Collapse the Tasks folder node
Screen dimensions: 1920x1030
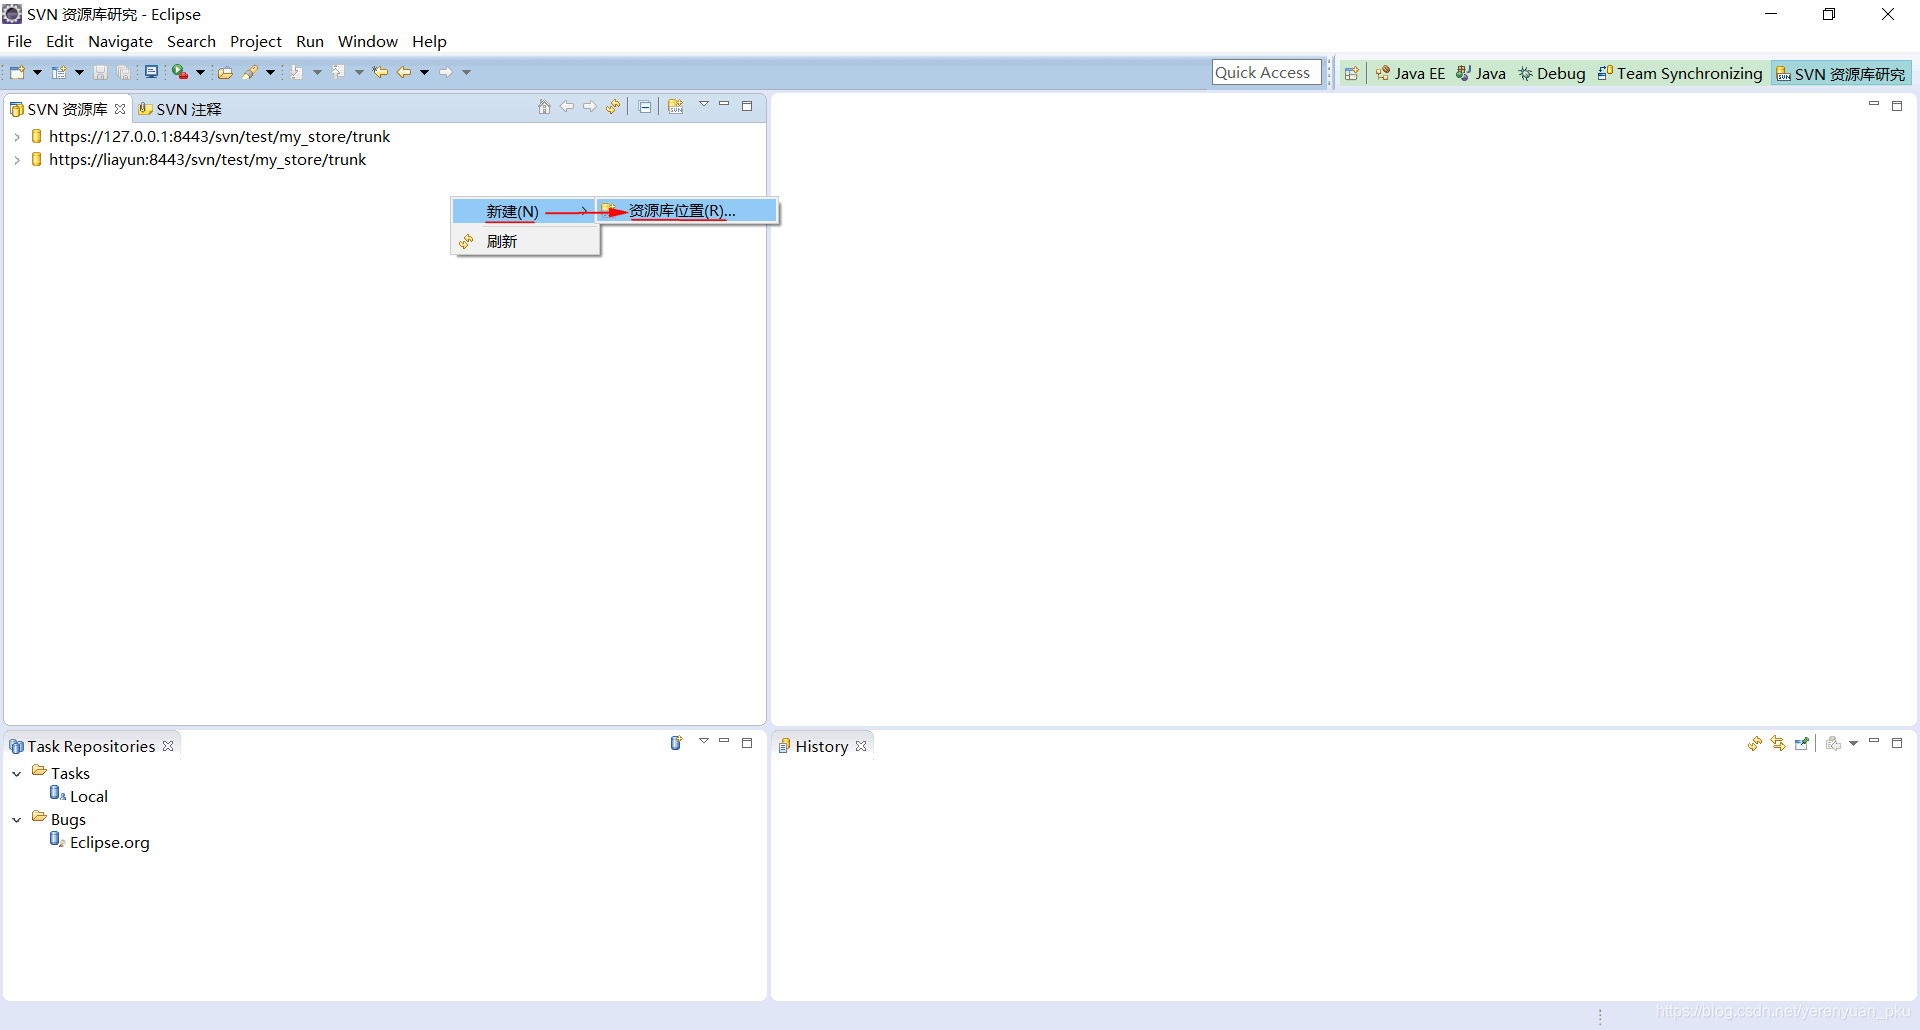[17, 774]
